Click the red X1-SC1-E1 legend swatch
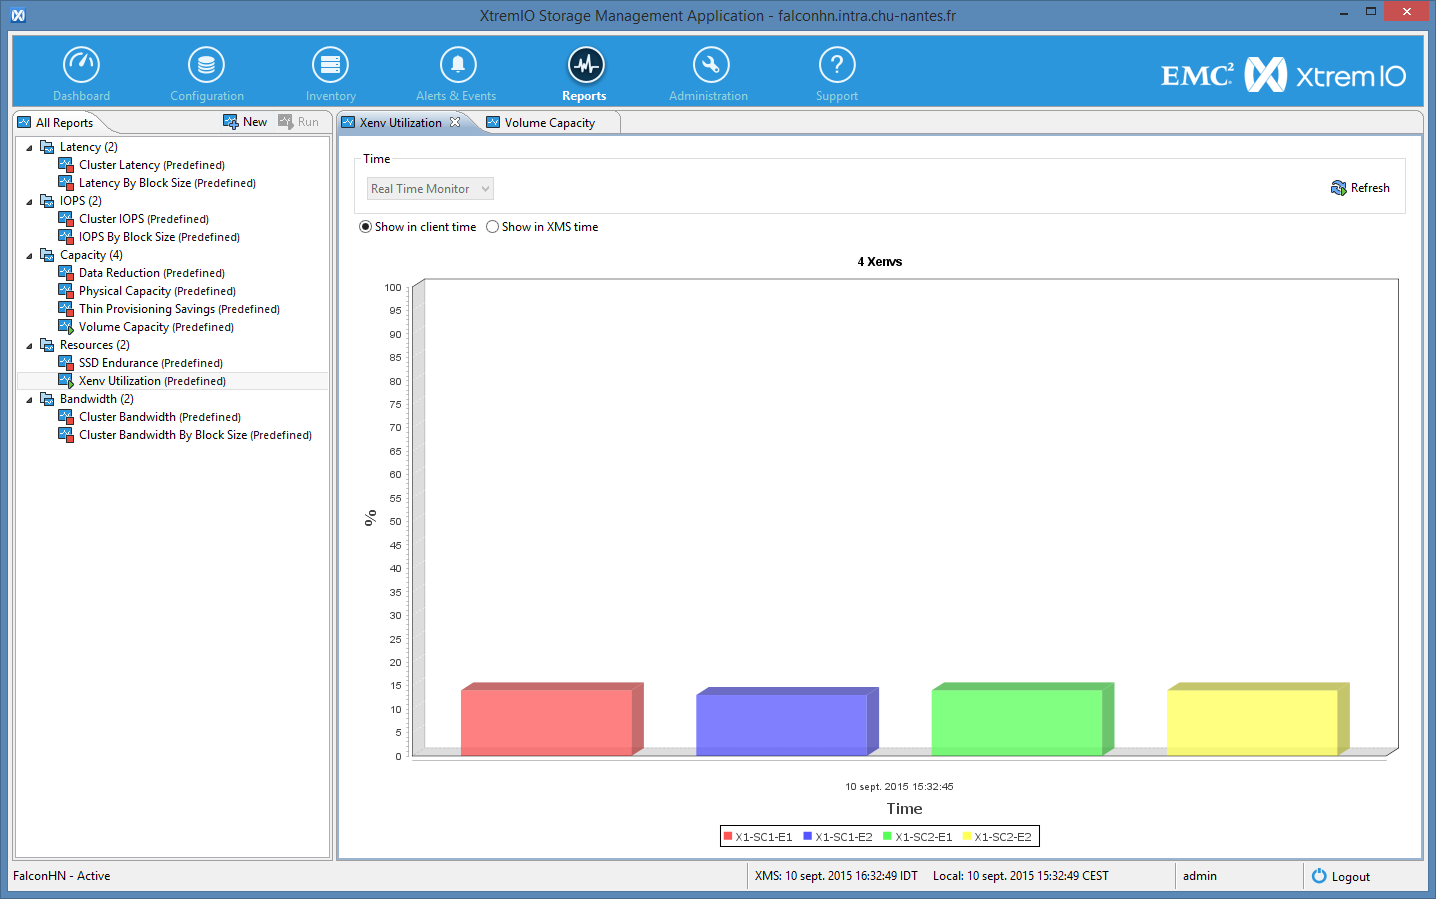Image resolution: width=1436 pixels, height=899 pixels. click(x=728, y=836)
